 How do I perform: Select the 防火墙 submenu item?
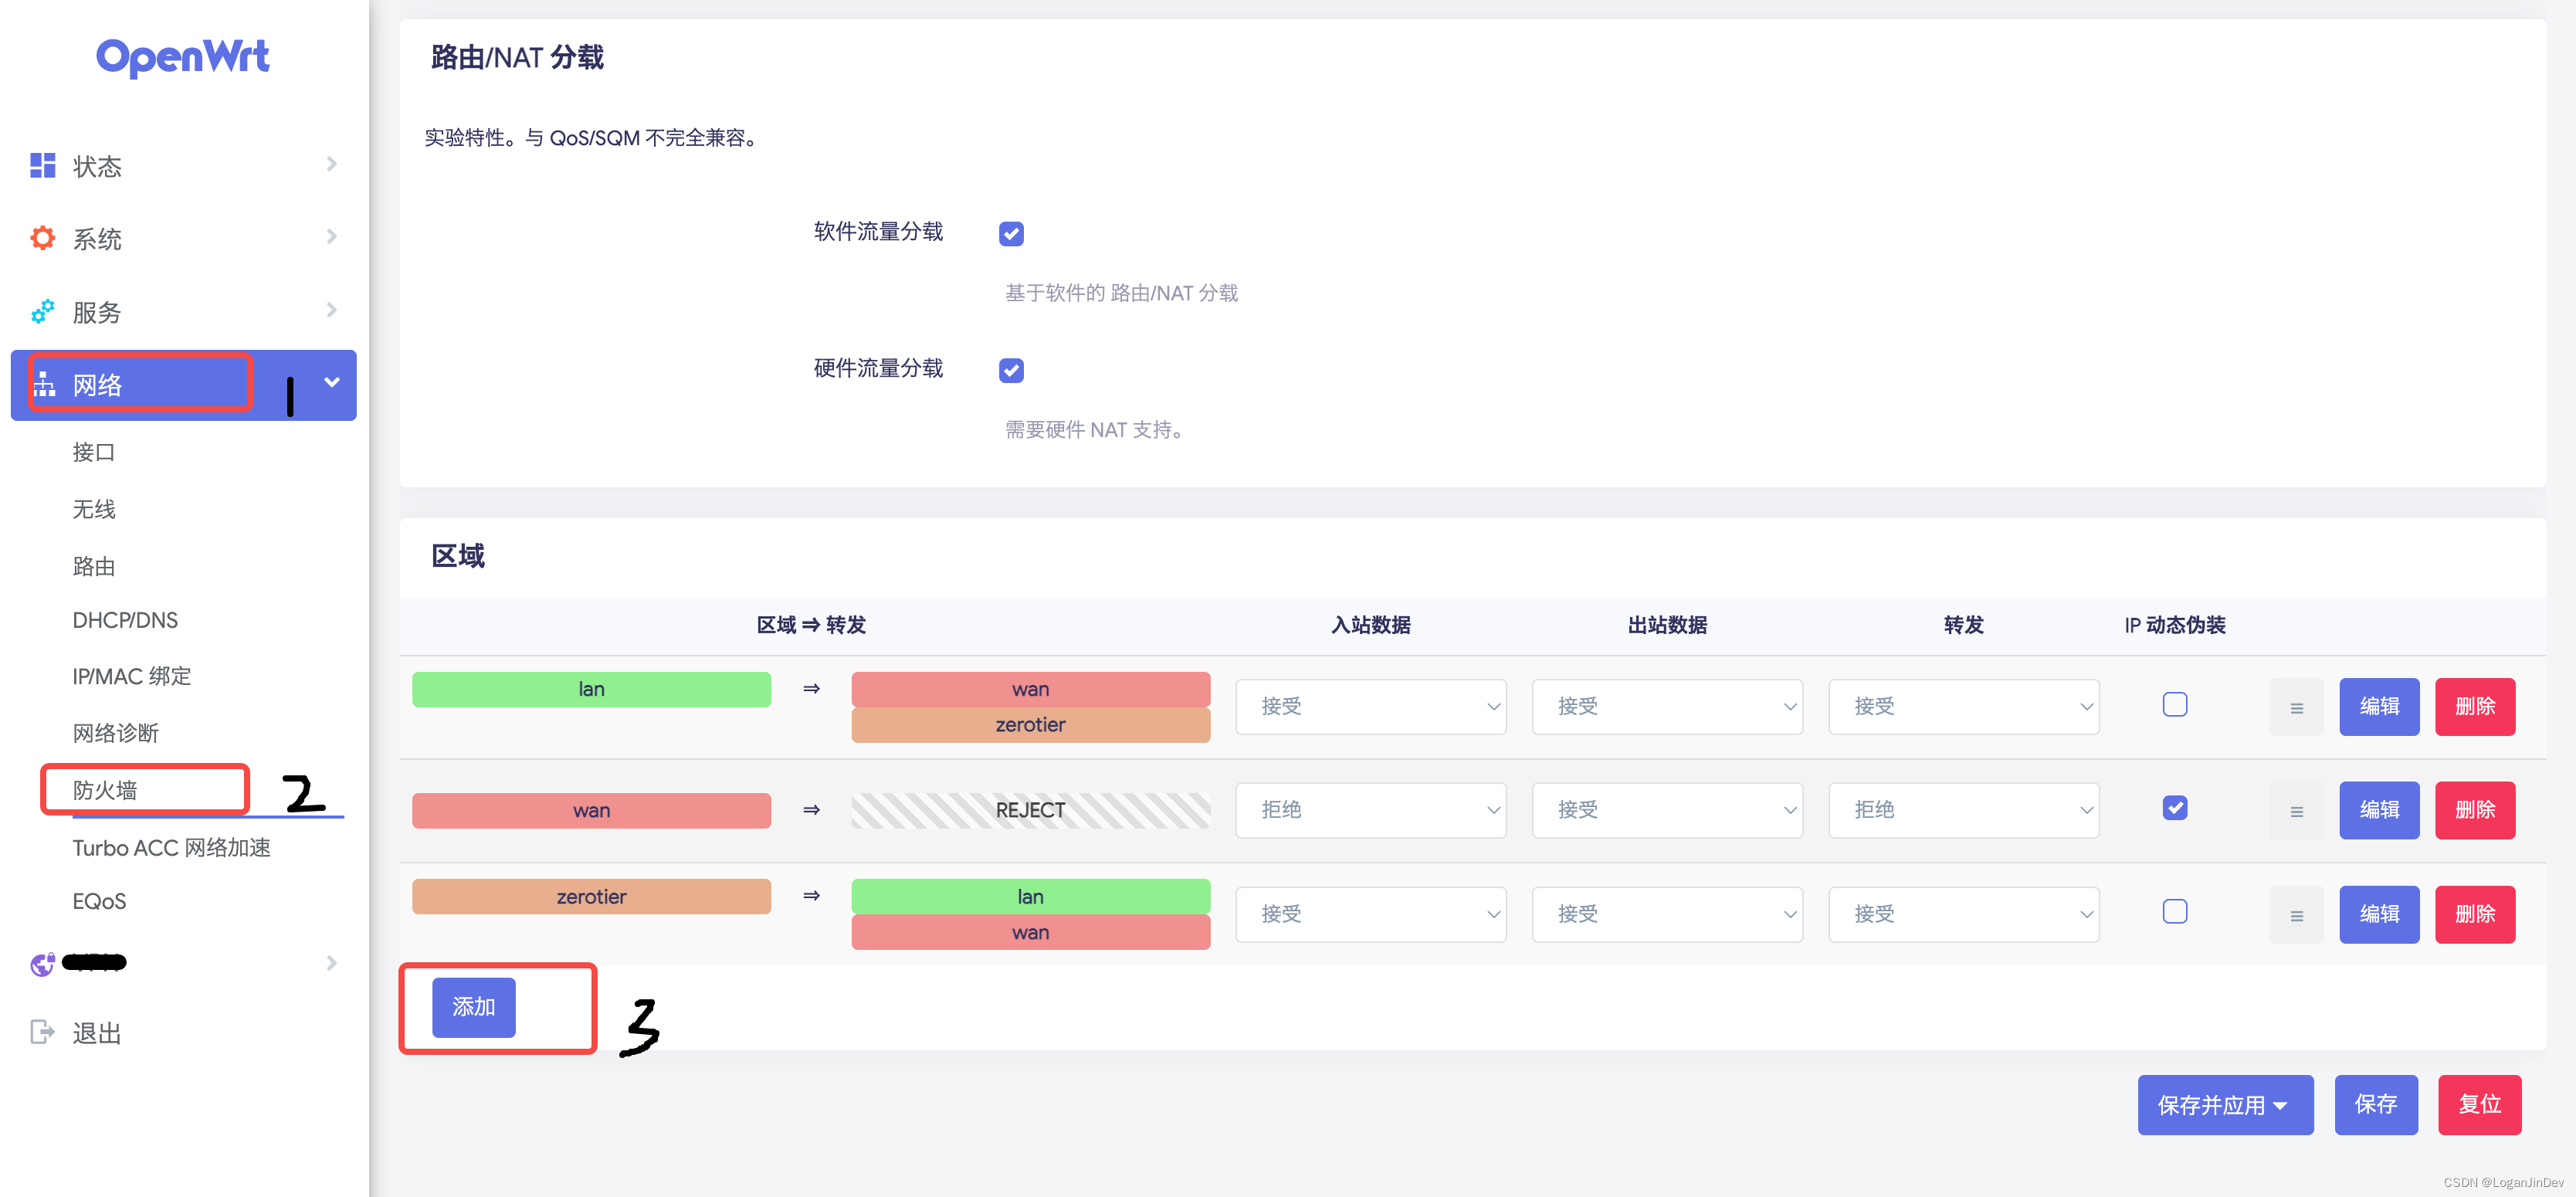(x=105, y=790)
